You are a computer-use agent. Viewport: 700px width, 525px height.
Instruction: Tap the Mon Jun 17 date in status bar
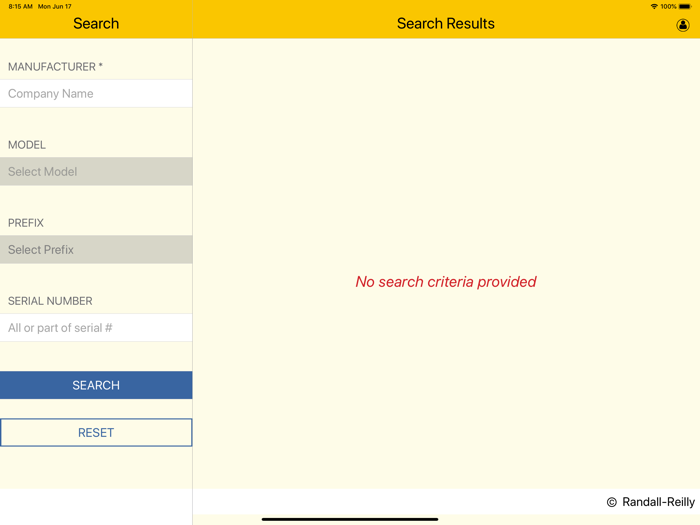pos(54,6)
